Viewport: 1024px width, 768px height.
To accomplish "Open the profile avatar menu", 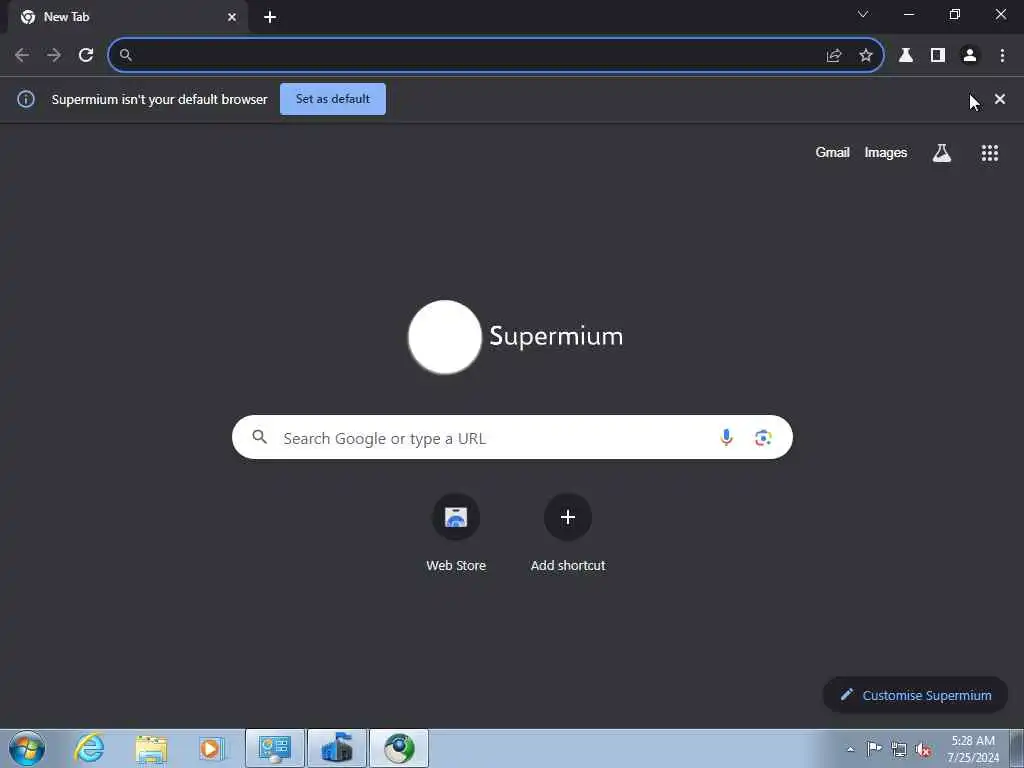I will point(970,56).
